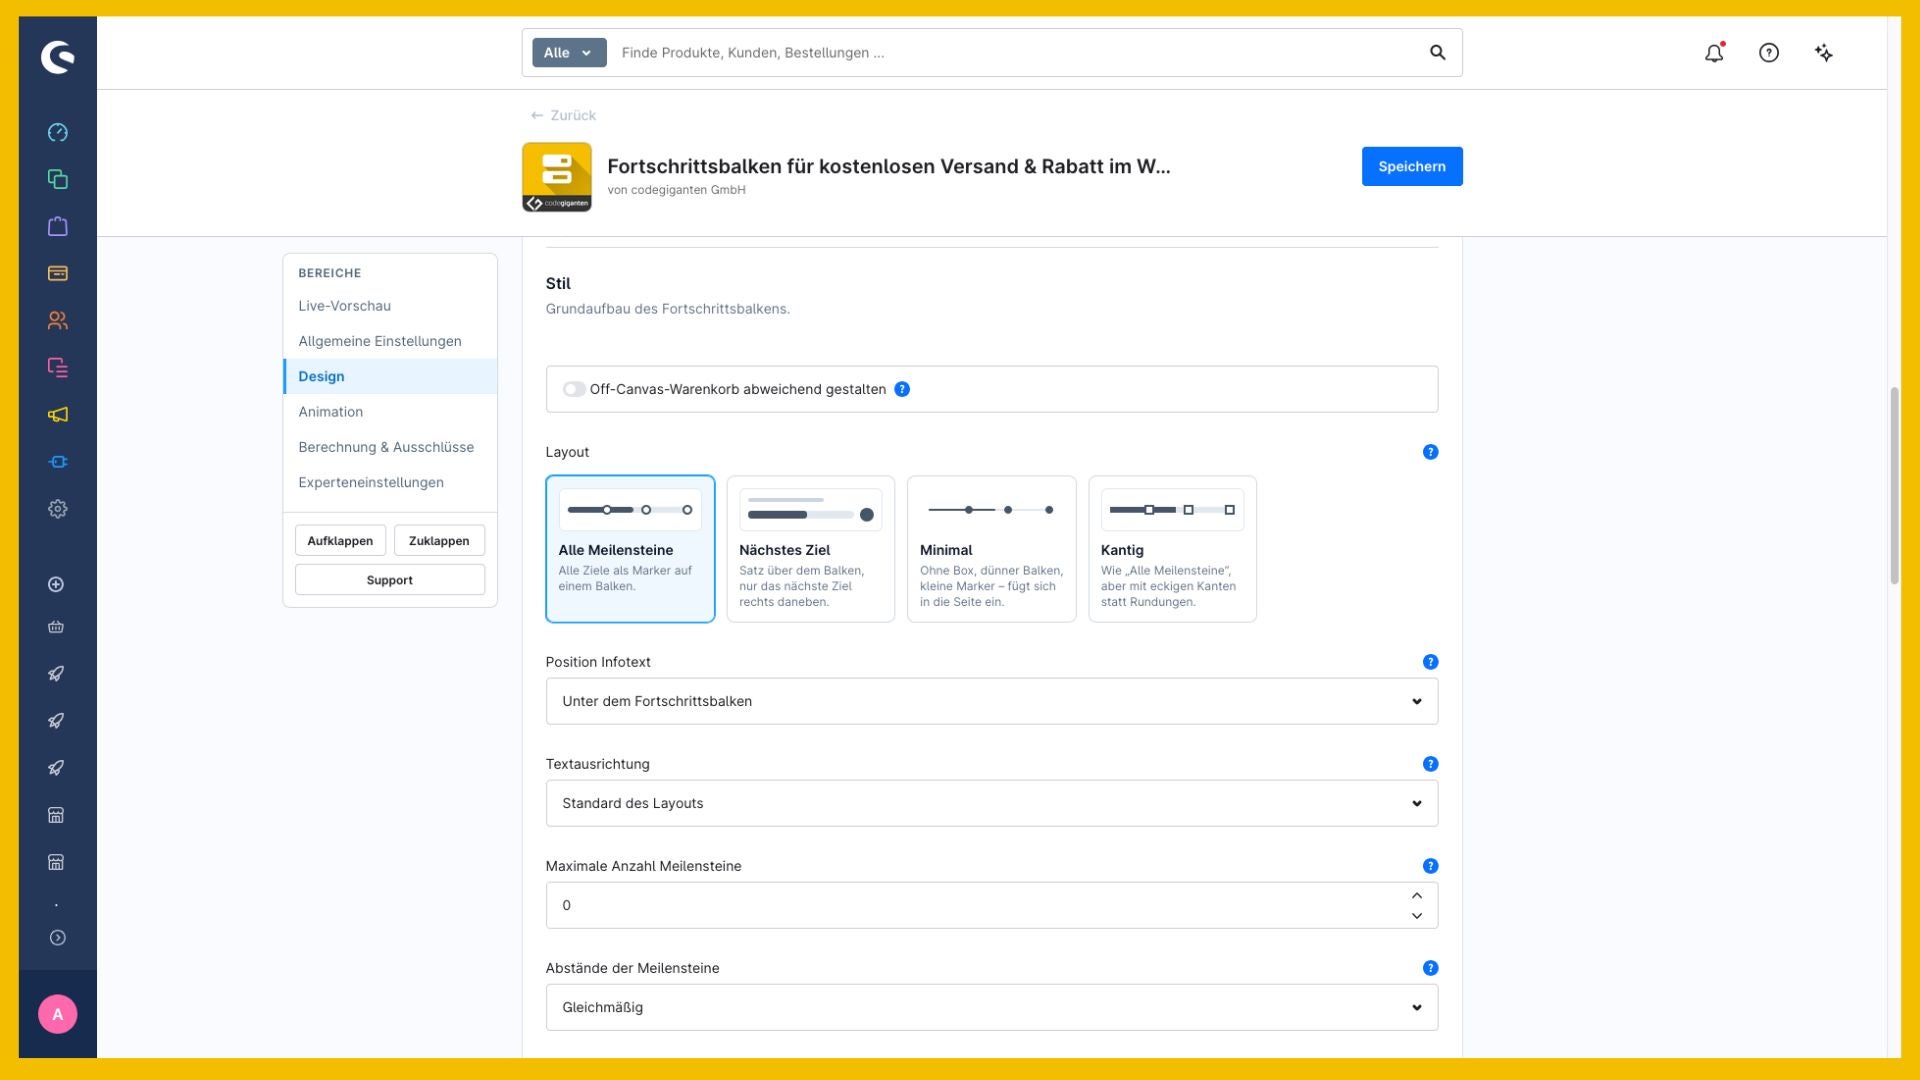Click the Aufklappen button
This screenshot has width=1920, height=1080.
coord(340,540)
